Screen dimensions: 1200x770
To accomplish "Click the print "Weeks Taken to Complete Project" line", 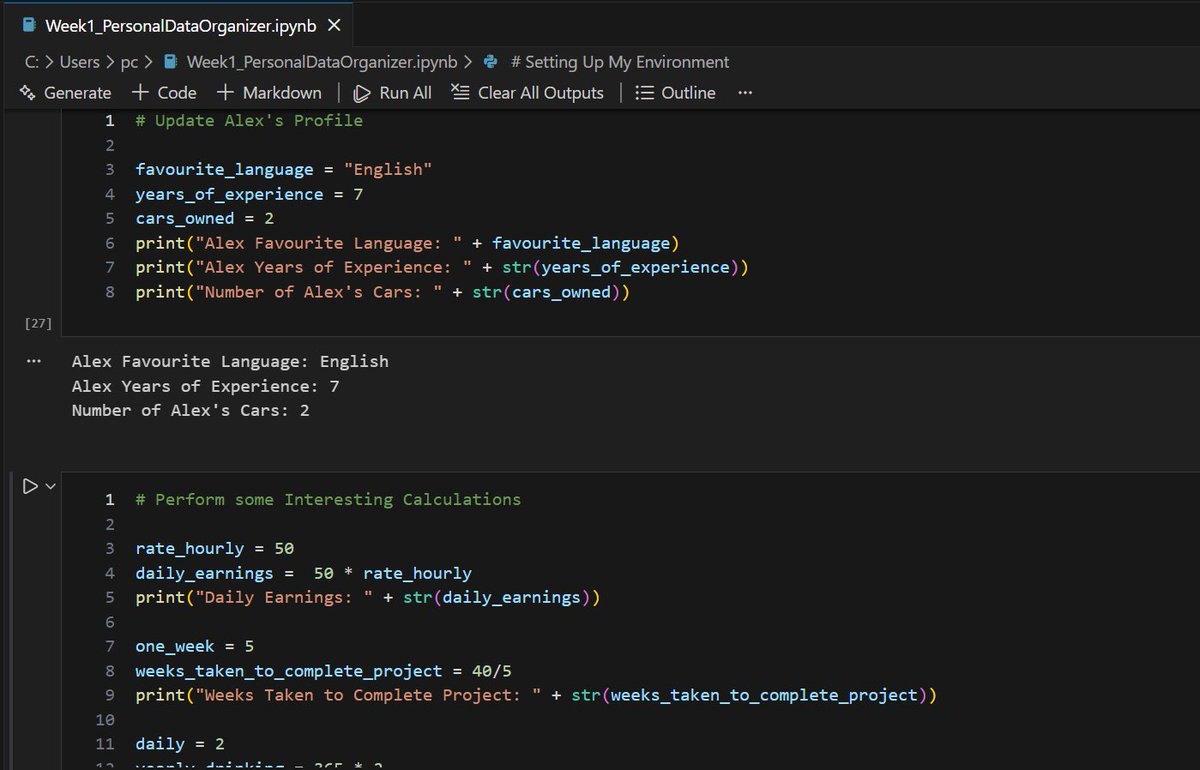I will click(x=536, y=695).
